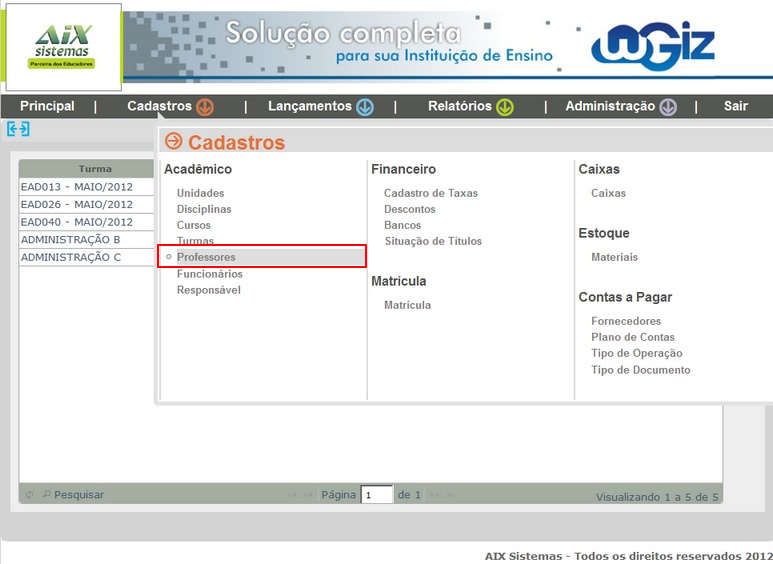Click the blue arrow icon beside Lançamentos
The height and width of the screenshot is (564, 773).
pos(365,107)
